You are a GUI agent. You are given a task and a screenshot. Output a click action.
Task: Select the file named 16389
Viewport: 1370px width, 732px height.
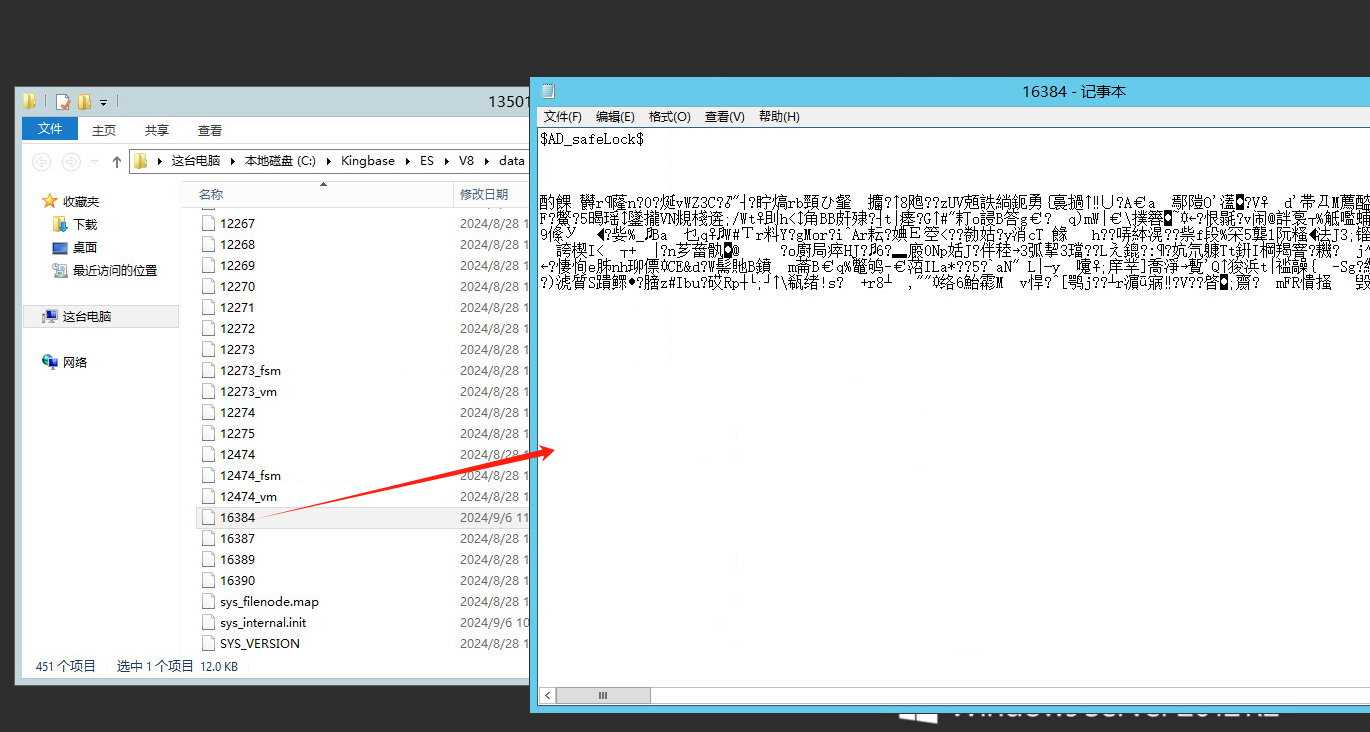click(x=237, y=559)
